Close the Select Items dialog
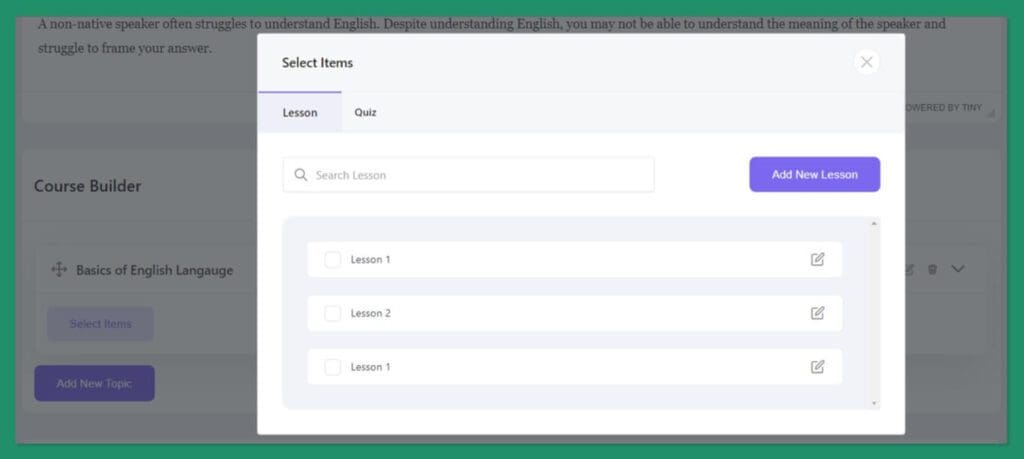Screen dimensions: 1024x459 866,62
